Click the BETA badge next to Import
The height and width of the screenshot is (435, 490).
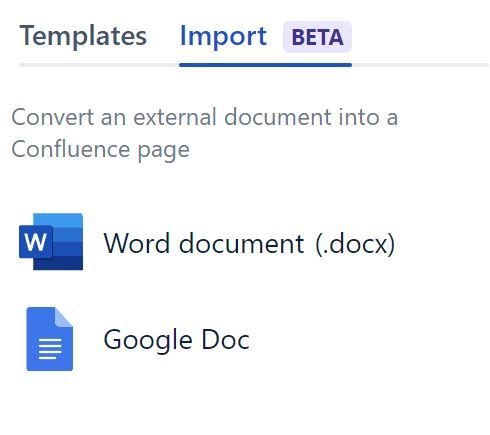click(317, 37)
